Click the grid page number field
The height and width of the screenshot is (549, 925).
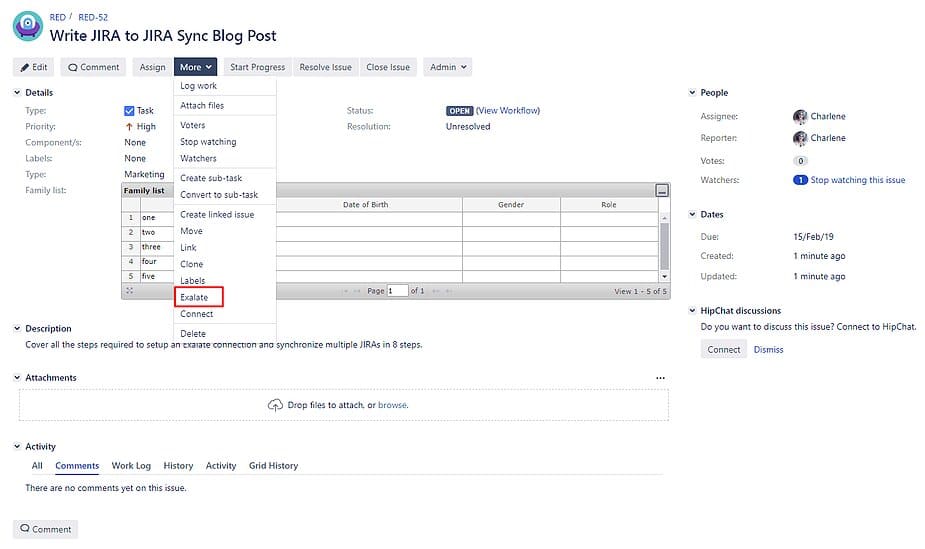coord(398,291)
